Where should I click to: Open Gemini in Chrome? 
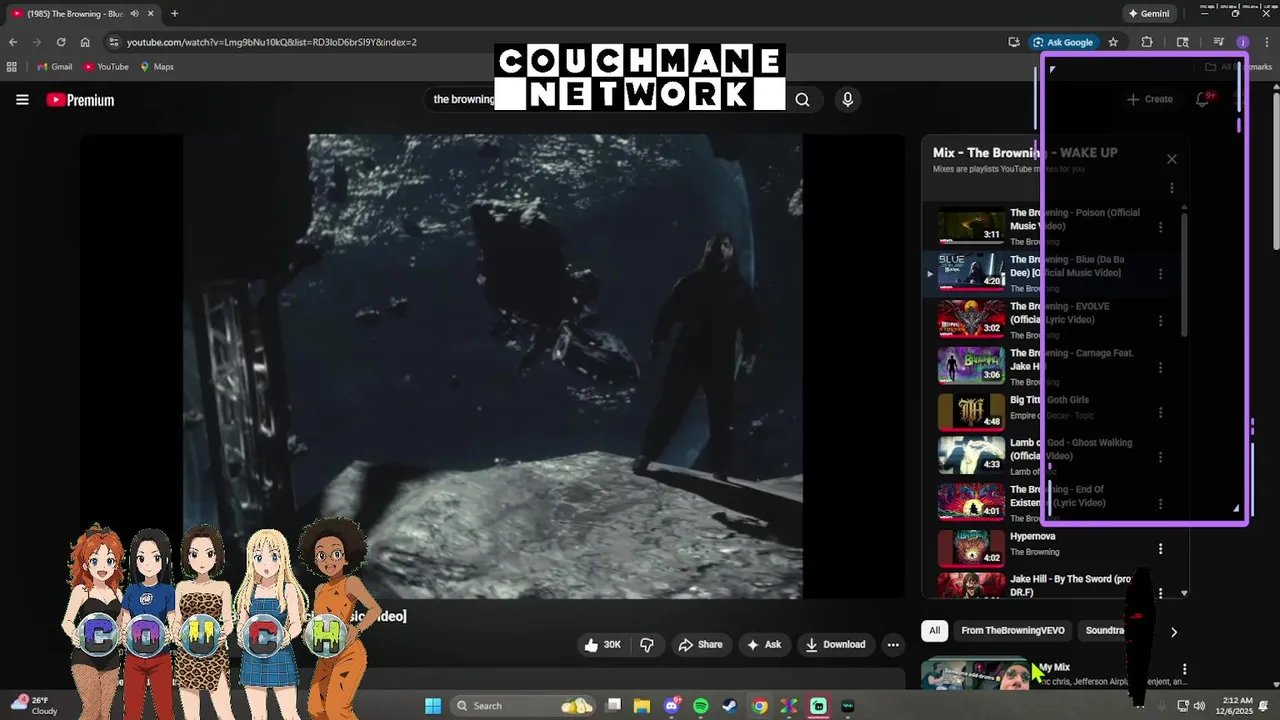1149,14
